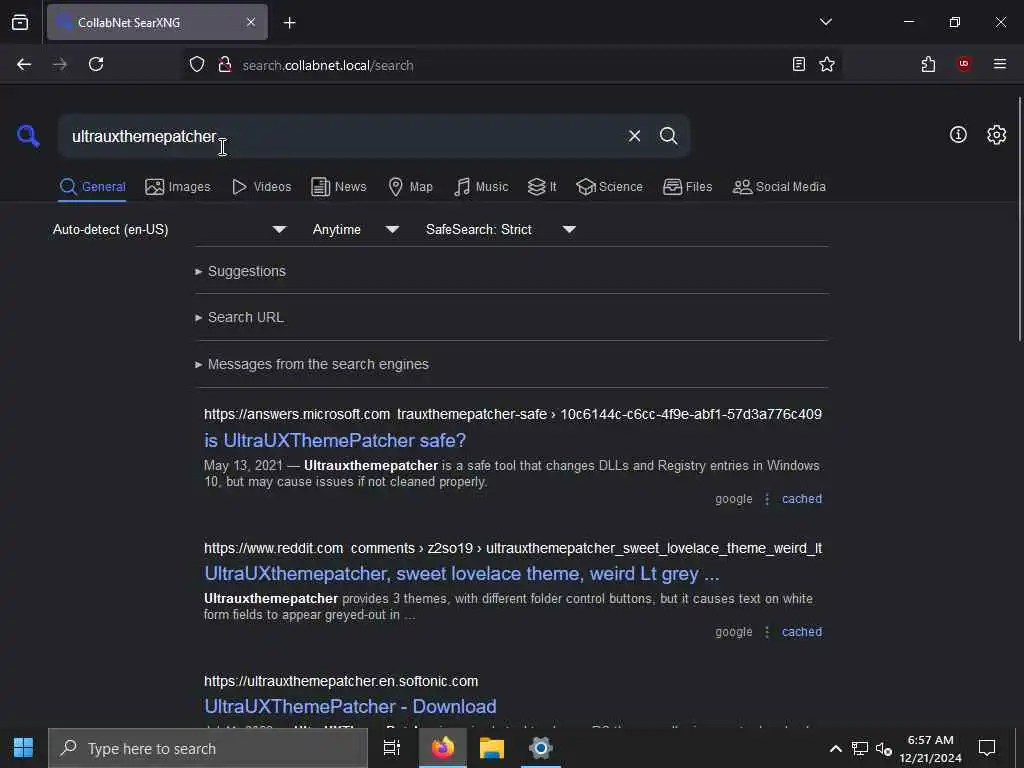Open browser extensions puzzle icon
The width and height of the screenshot is (1024, 768).
pos(928,64)
